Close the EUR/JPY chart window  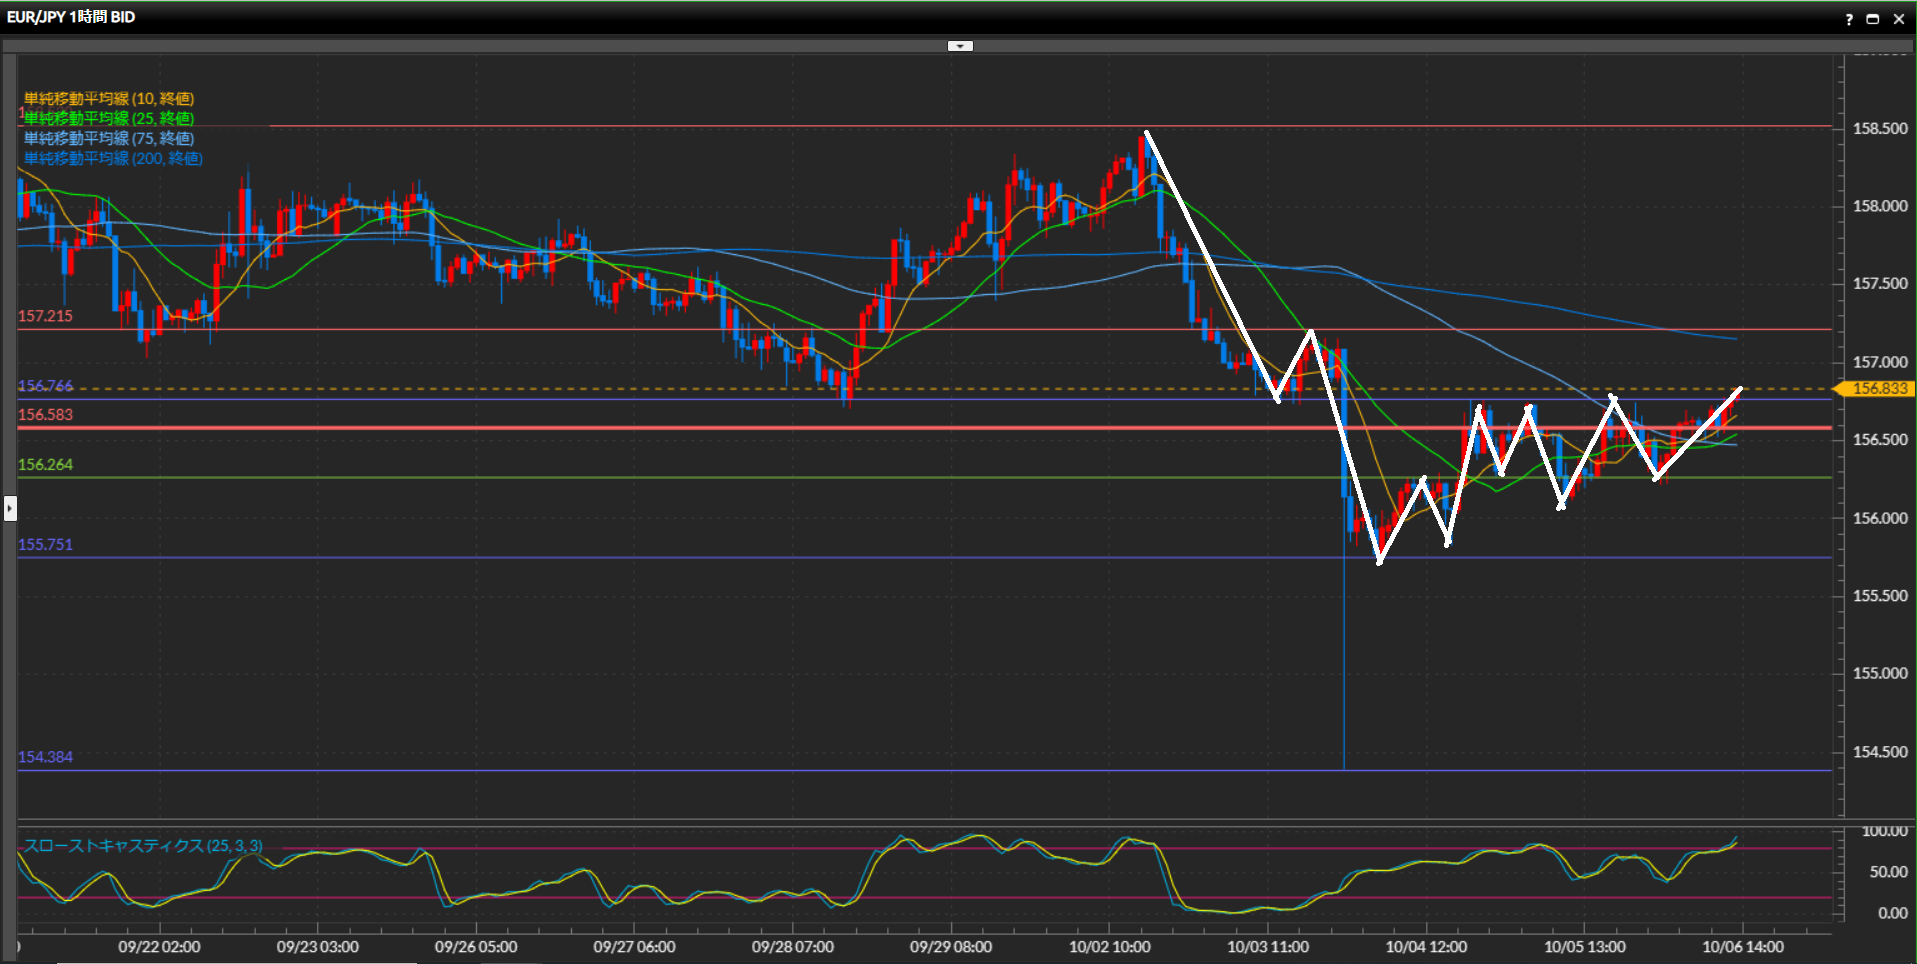pyautogui.click(x=1898, y=19)
